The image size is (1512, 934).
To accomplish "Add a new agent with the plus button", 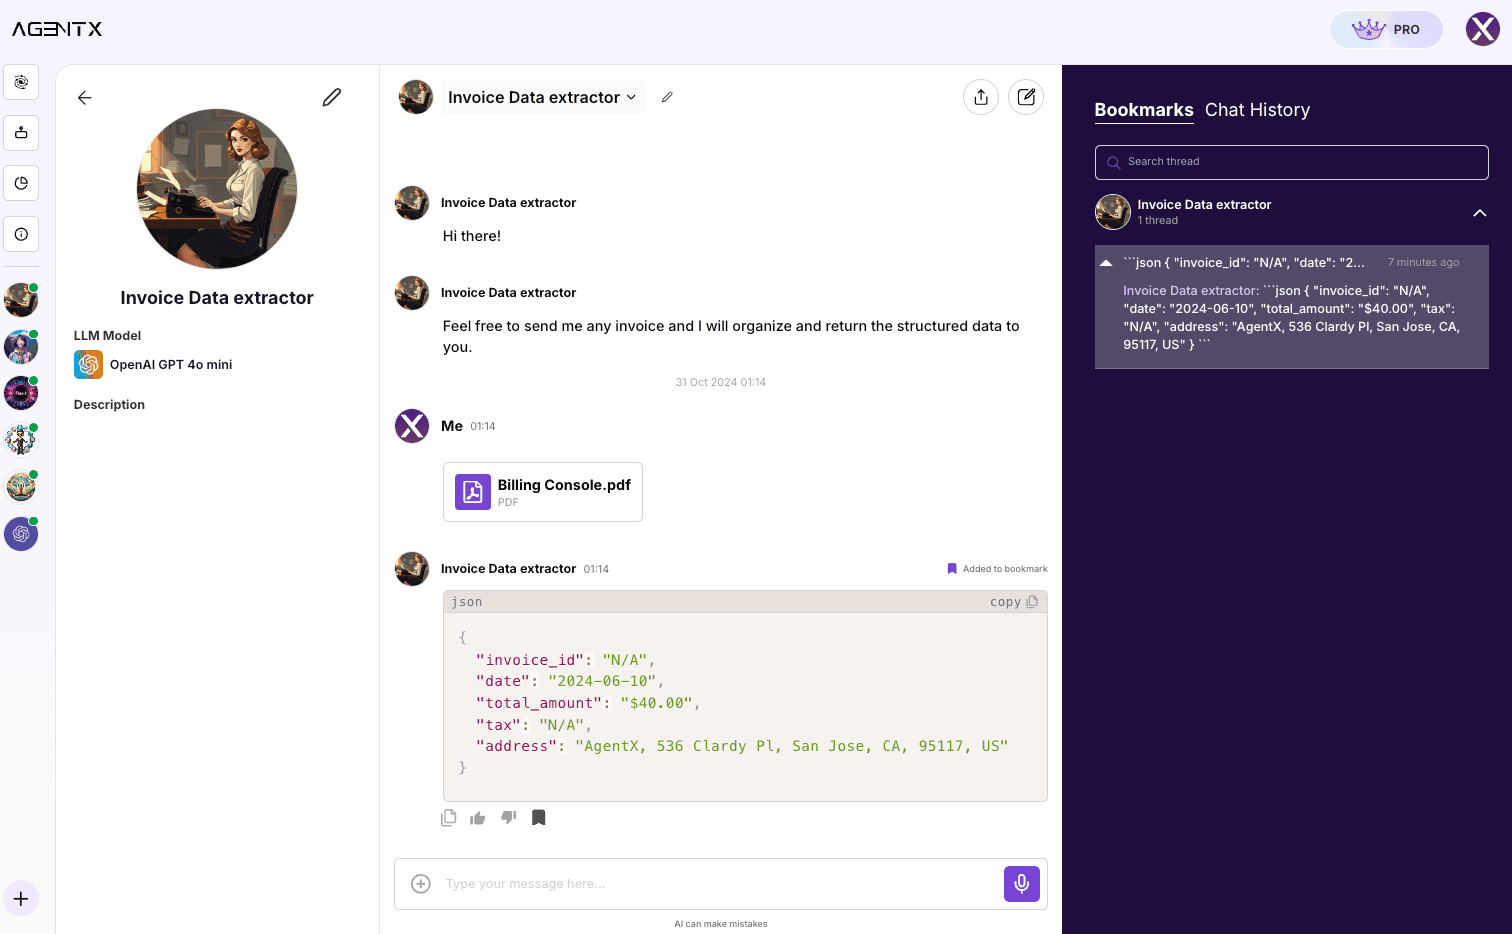I will 21,898.
